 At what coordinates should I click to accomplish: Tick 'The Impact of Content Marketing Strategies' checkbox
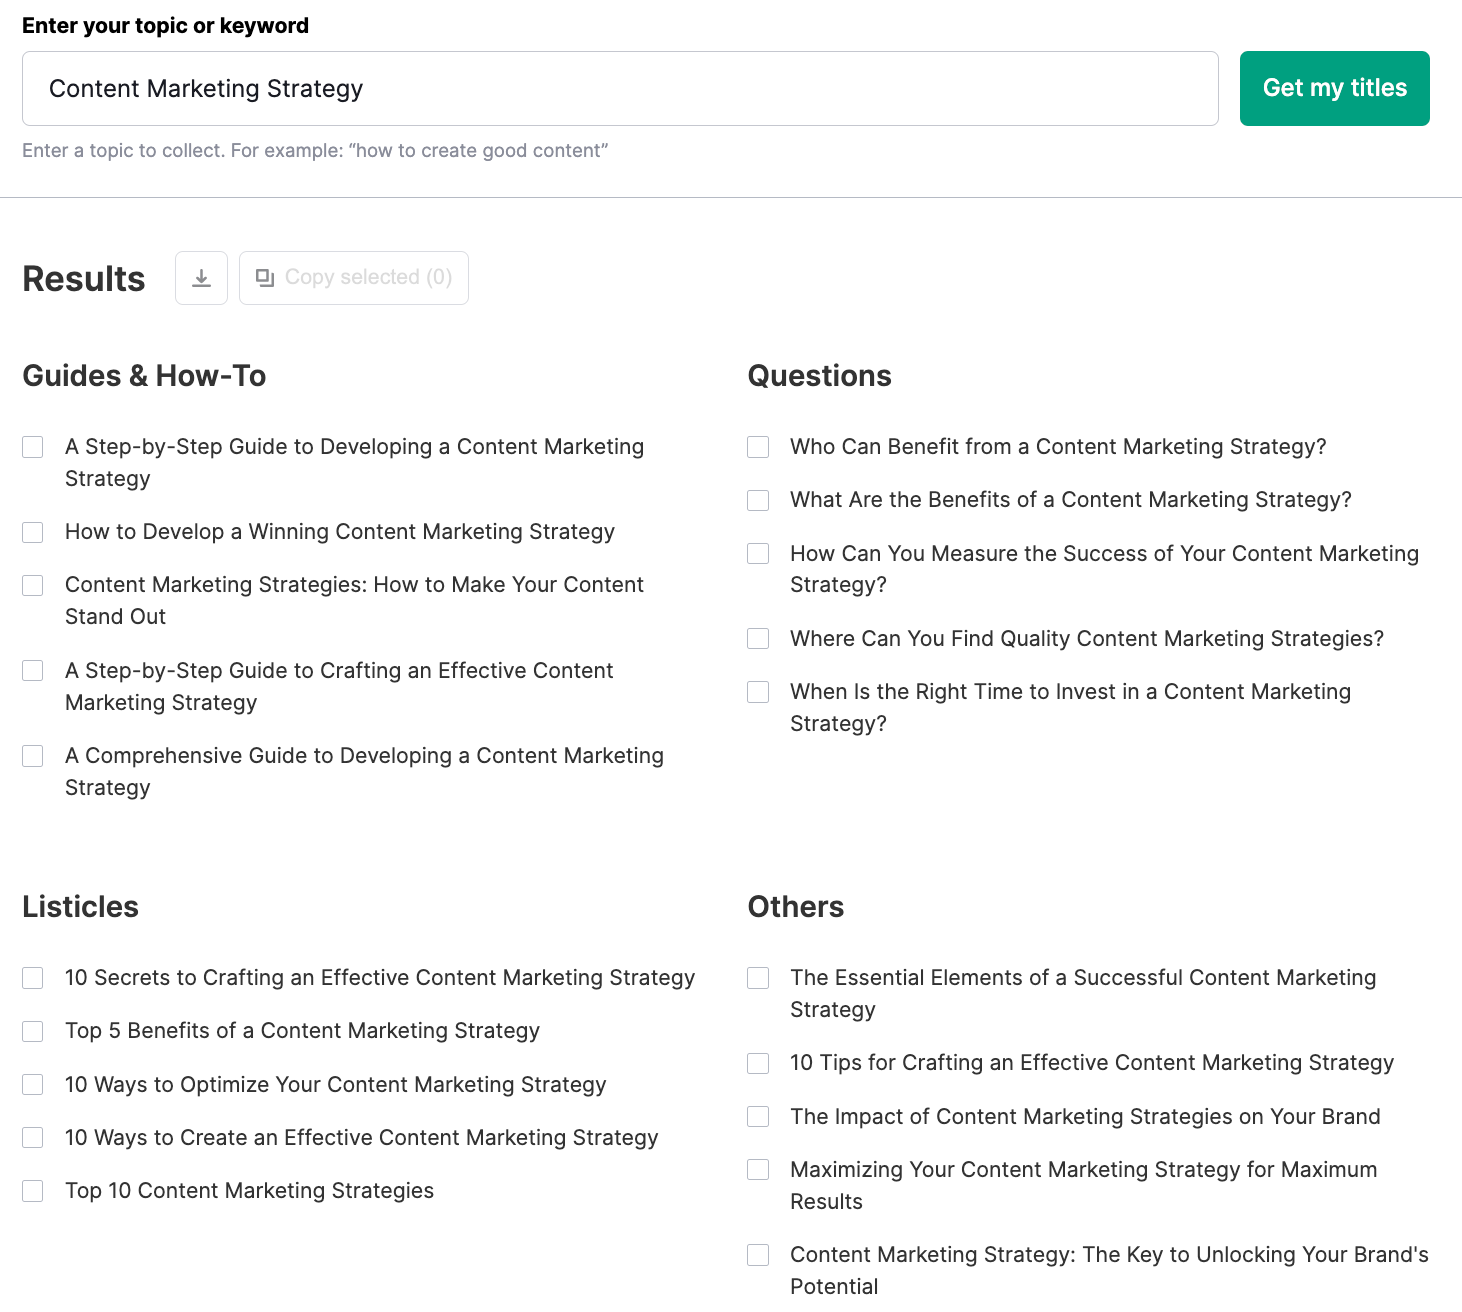(758, 1117)
